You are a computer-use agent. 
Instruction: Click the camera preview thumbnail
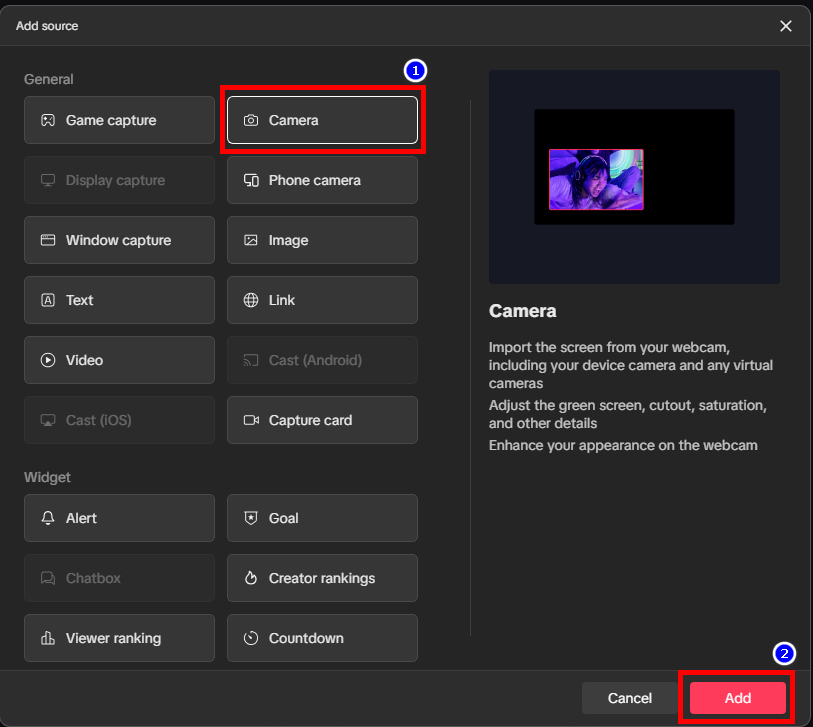pos(596,180)
